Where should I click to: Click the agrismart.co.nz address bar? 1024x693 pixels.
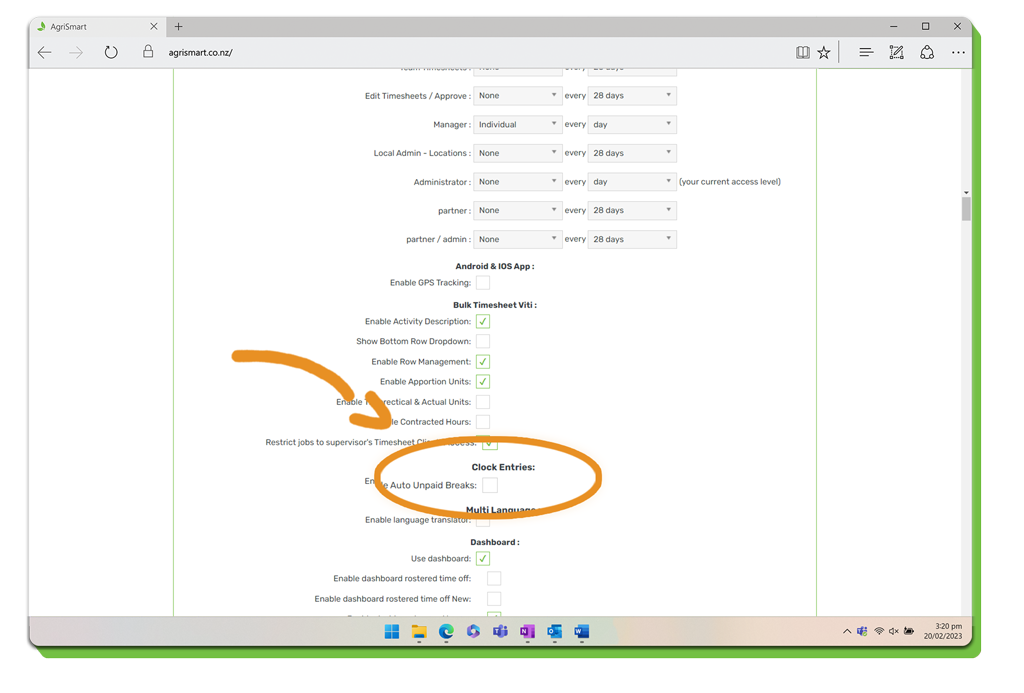(400, 53)
